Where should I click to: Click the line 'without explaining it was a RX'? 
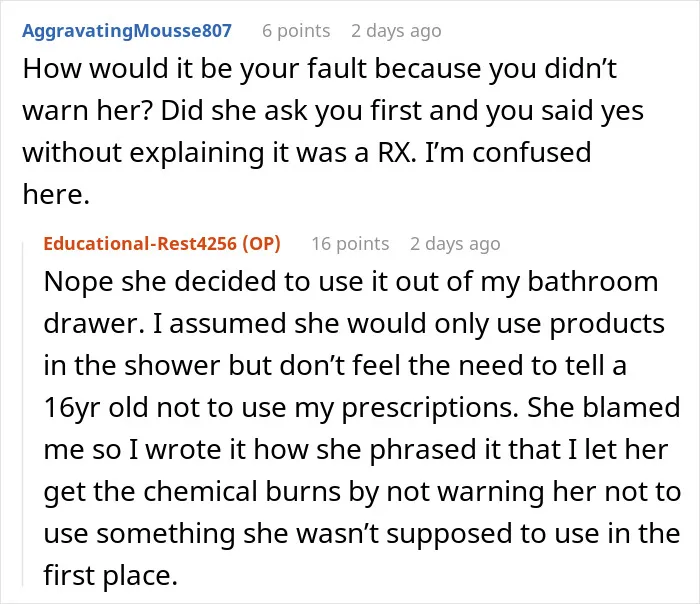[307, 153]
